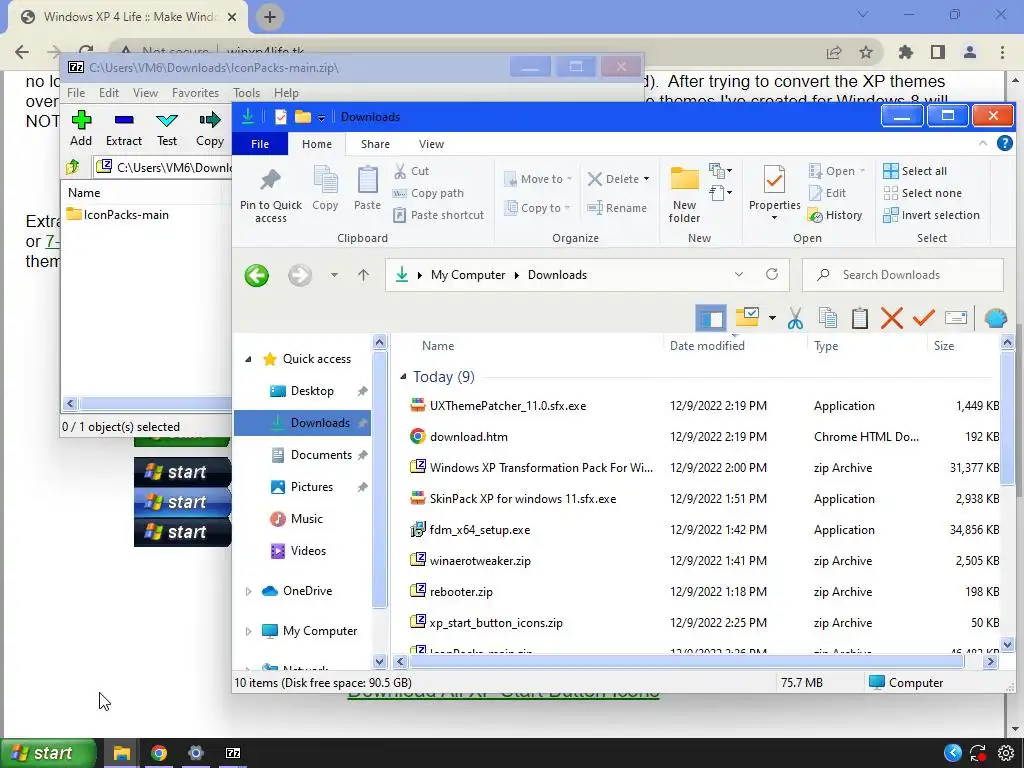The width and height of the screenshot is (1024, 768).
Task: Click Paste shortcut in the ribbon
Action: [438, 215]
